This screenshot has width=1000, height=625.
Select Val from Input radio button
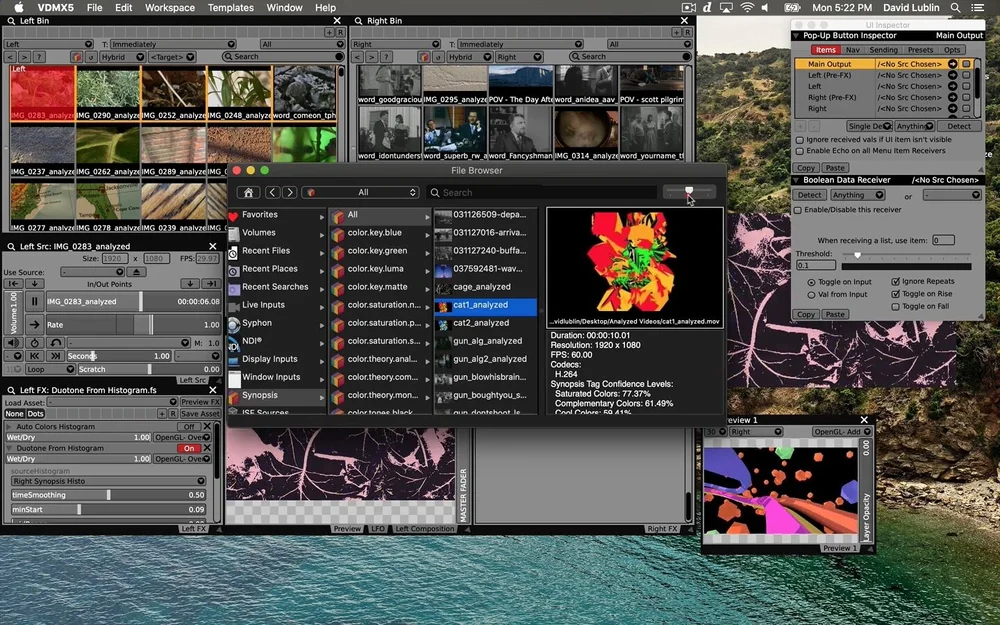(x=811, y=295)
